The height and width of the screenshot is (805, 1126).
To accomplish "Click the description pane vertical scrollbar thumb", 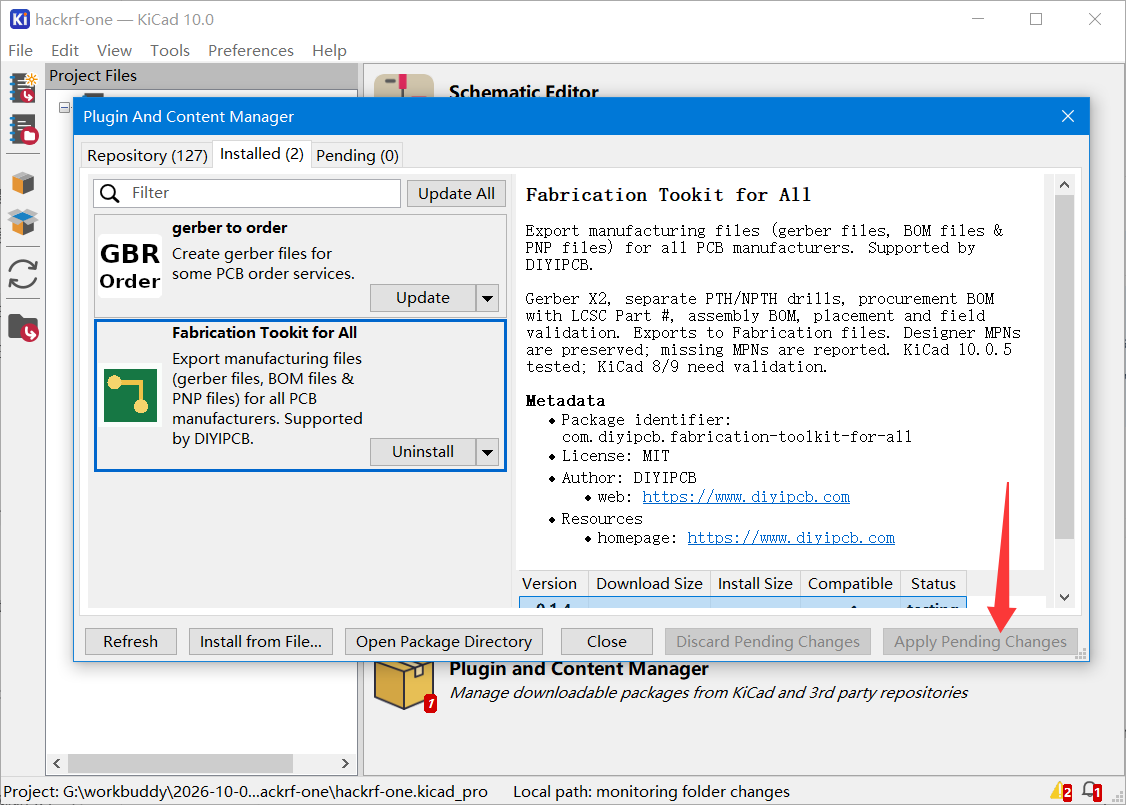I will coord(1064,366).
